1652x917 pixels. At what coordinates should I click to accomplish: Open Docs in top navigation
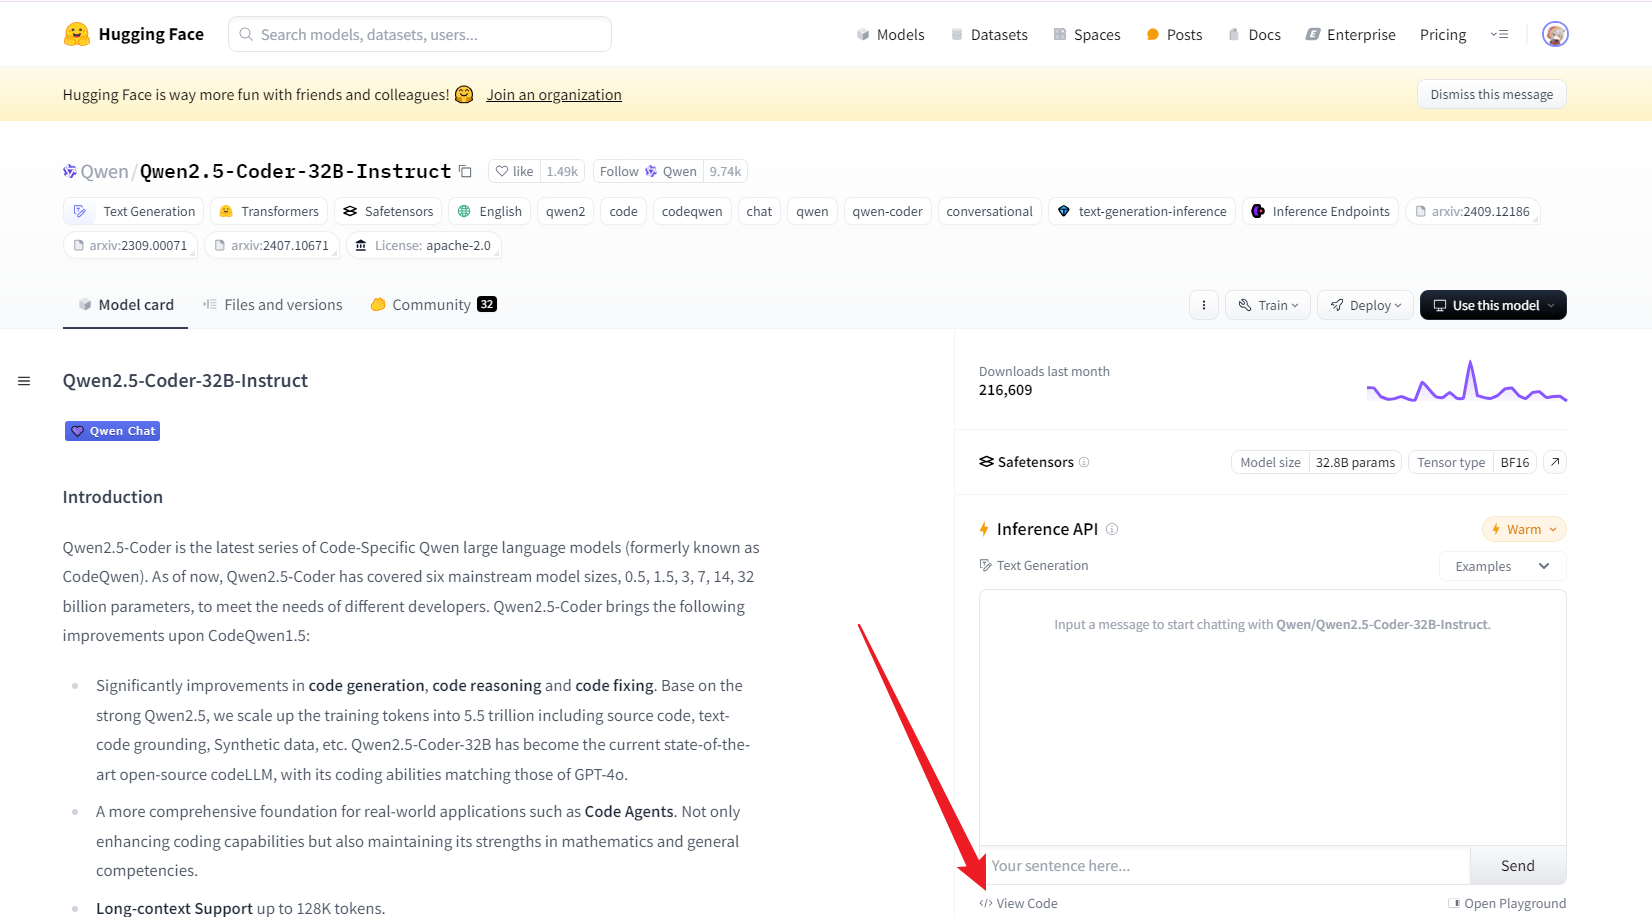(x=1254, y=34)
